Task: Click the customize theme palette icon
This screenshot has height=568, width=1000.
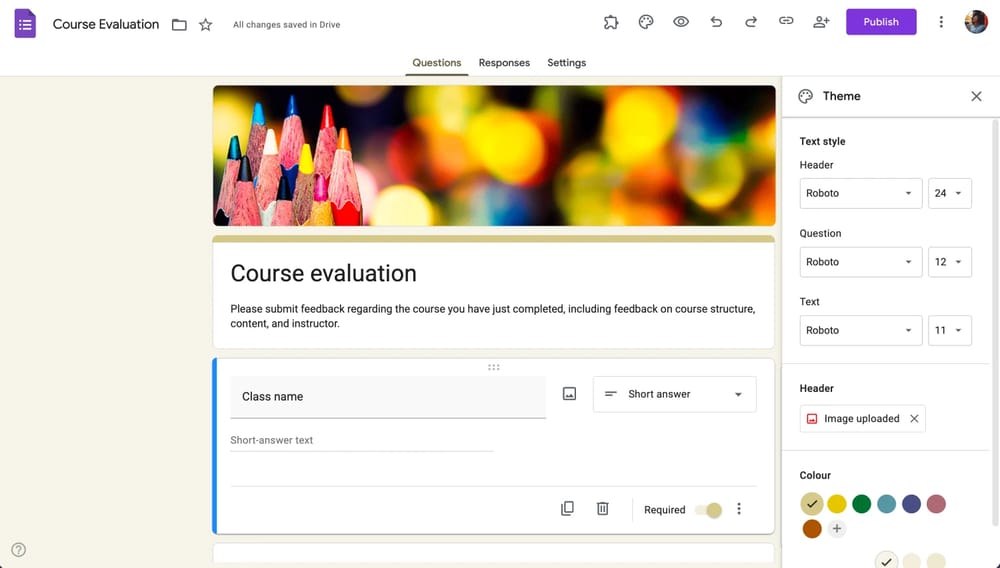Action: 646,22
